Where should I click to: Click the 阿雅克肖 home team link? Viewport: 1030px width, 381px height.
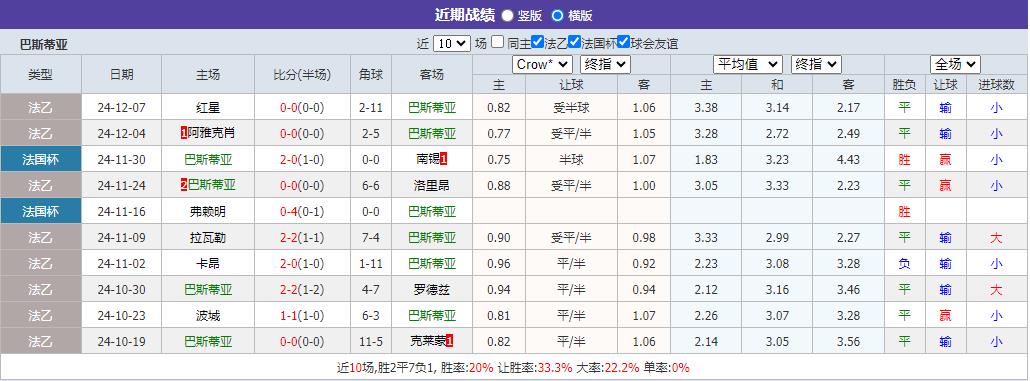click(212, 133)
